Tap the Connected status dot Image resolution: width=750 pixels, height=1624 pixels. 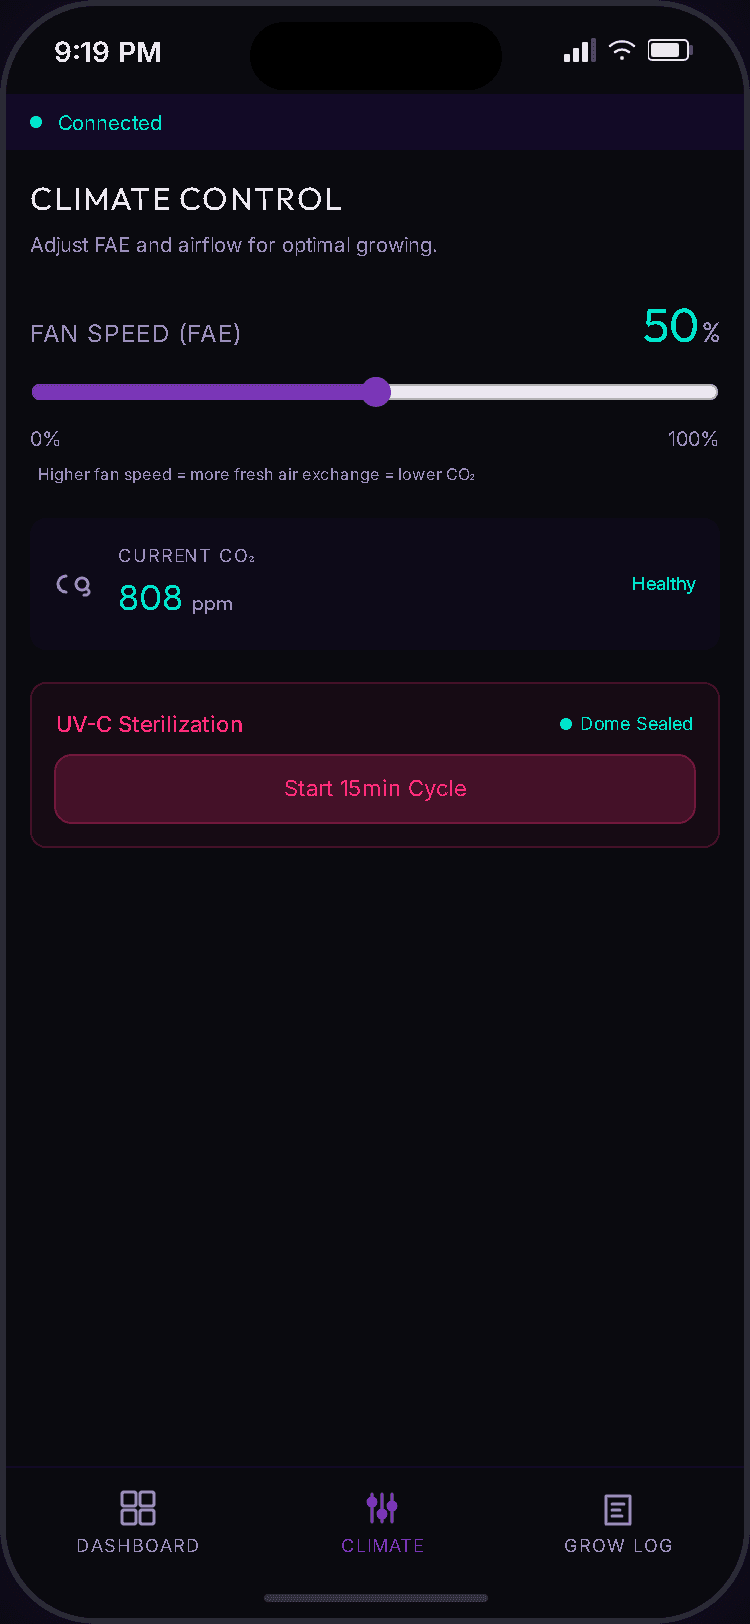[36, 122]
